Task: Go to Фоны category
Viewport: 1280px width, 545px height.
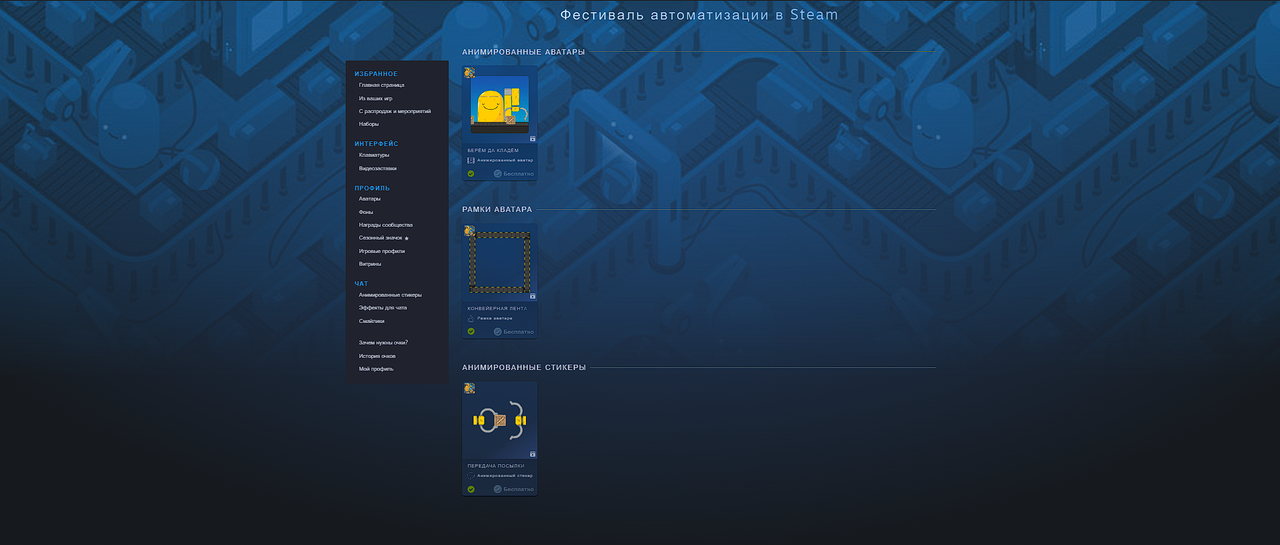Action: tap(366, 212)
